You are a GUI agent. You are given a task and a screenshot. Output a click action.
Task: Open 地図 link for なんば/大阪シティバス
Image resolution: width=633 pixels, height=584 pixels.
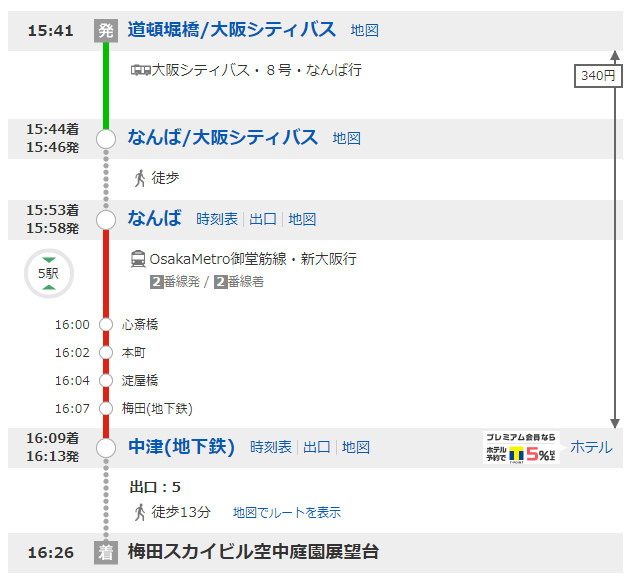coord(346,138)
